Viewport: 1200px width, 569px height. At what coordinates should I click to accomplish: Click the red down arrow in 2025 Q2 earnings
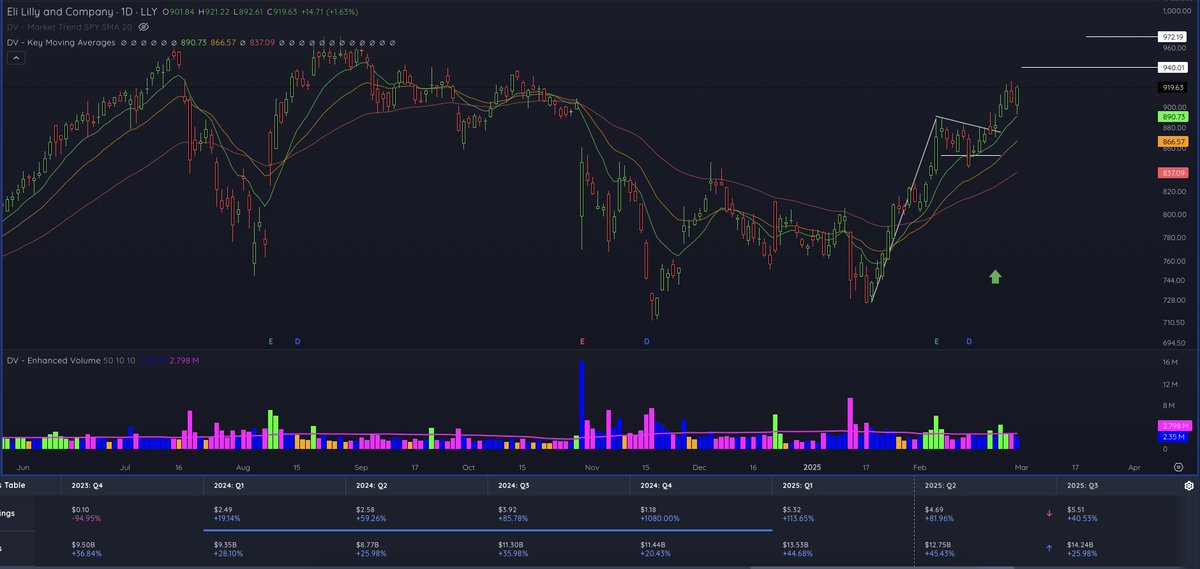pyautogui.click(x=1049, y=513)
